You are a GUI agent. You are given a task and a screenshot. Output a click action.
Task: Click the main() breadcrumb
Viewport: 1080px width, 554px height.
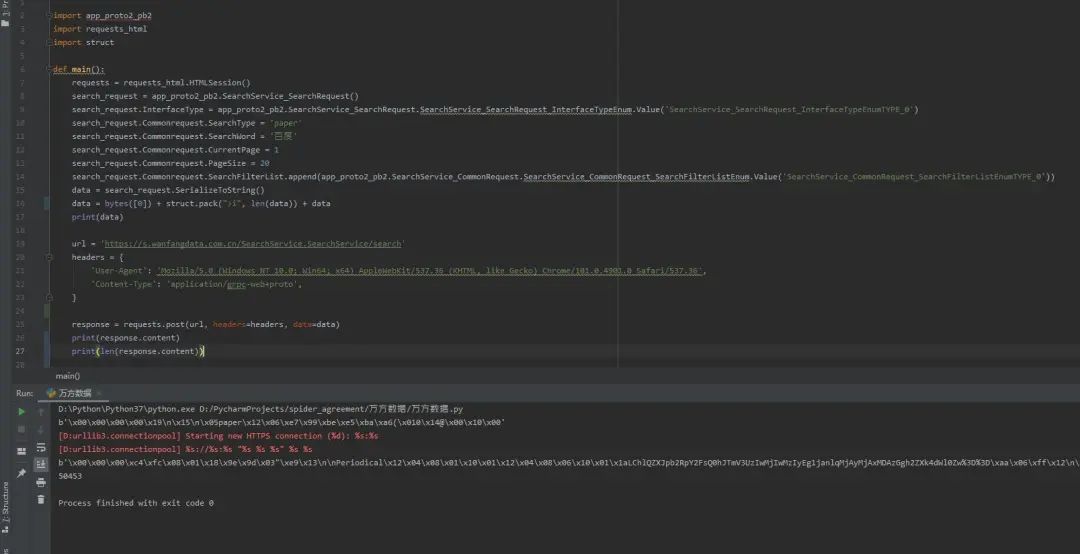68,376
